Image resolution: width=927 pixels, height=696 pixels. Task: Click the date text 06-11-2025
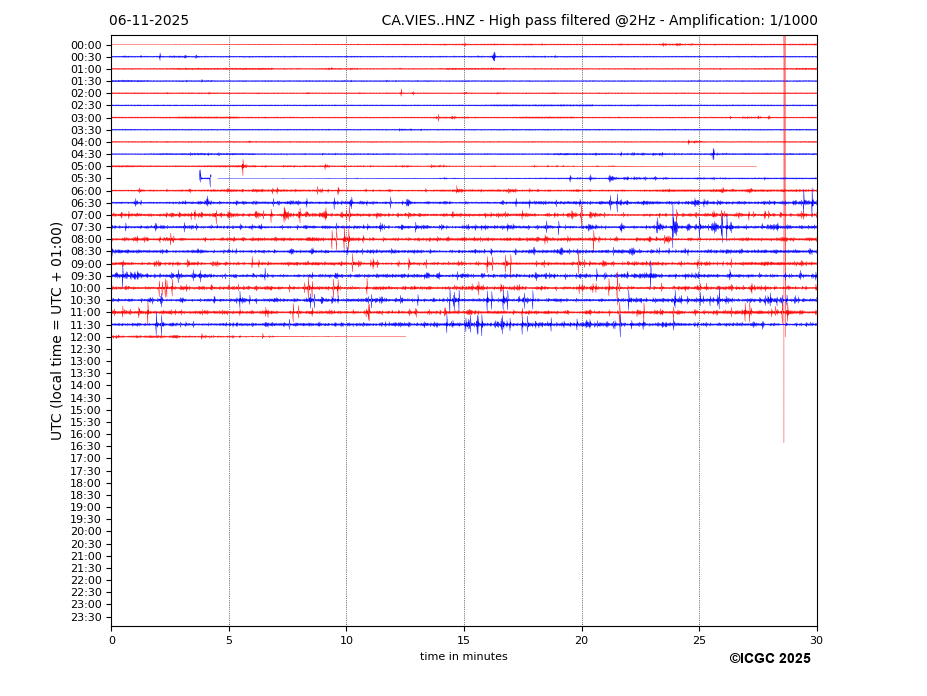[x=149, y=21]
